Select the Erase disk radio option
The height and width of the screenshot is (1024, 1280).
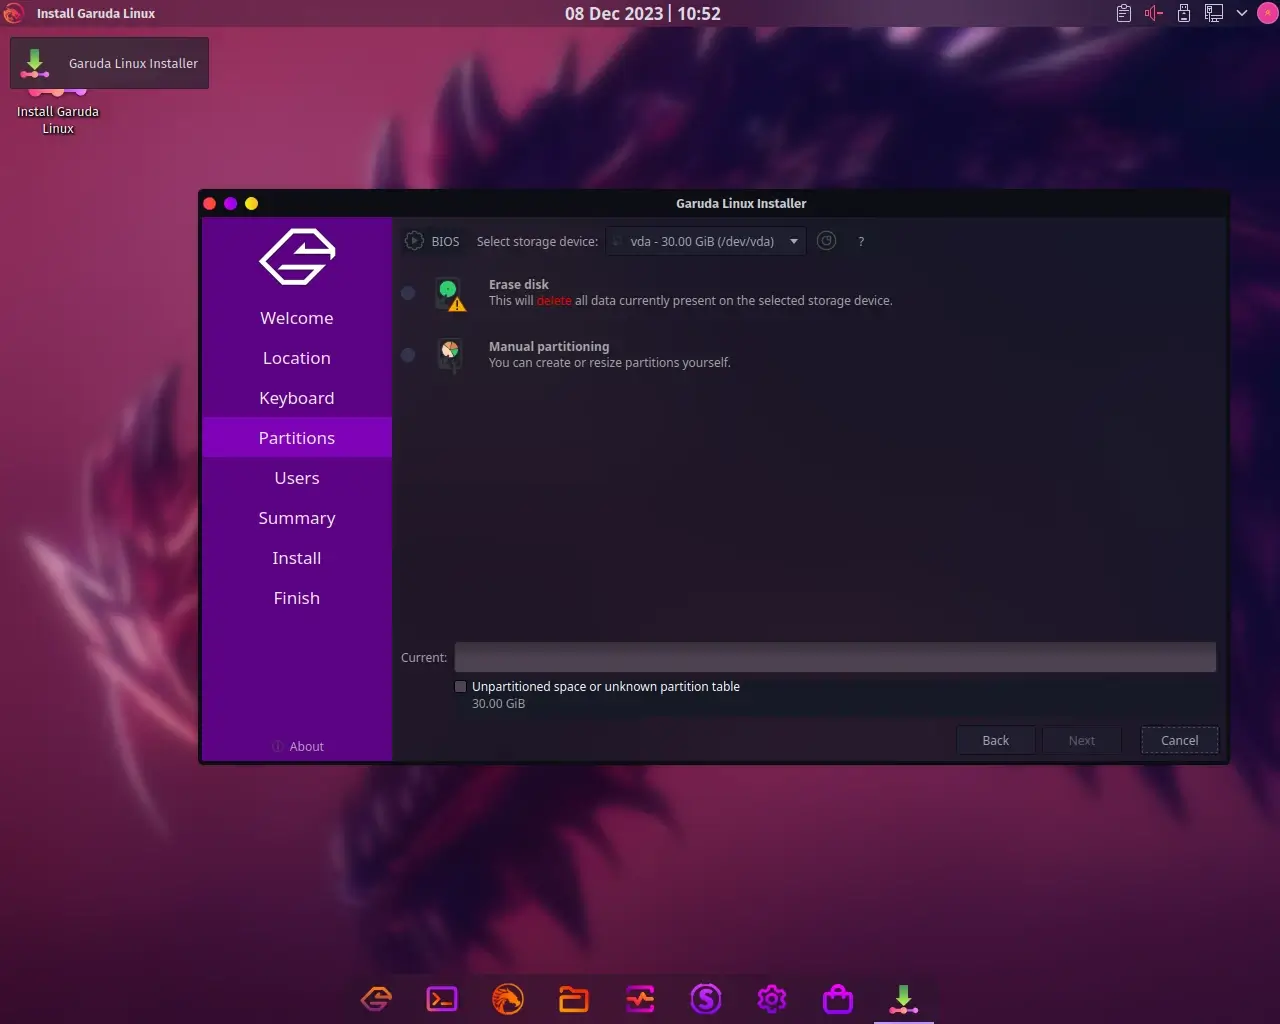point(408,293)
